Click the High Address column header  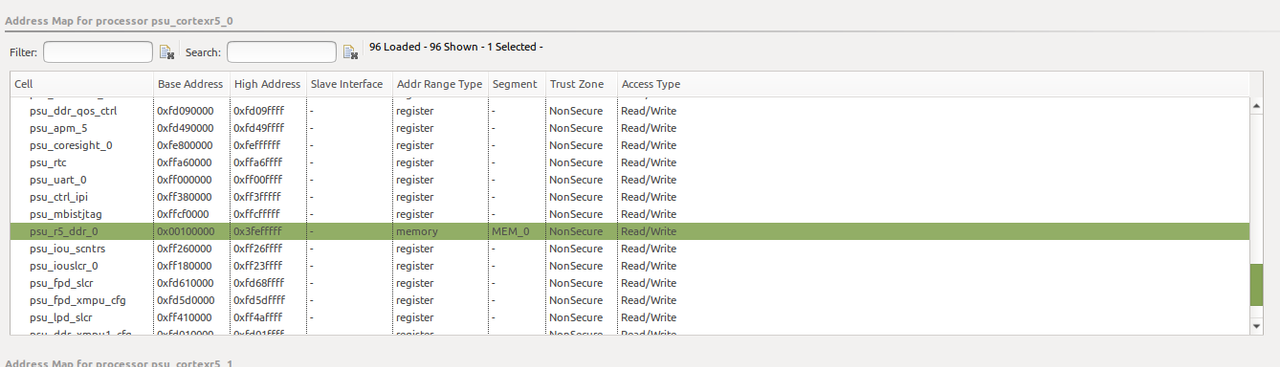click(267, 84)
